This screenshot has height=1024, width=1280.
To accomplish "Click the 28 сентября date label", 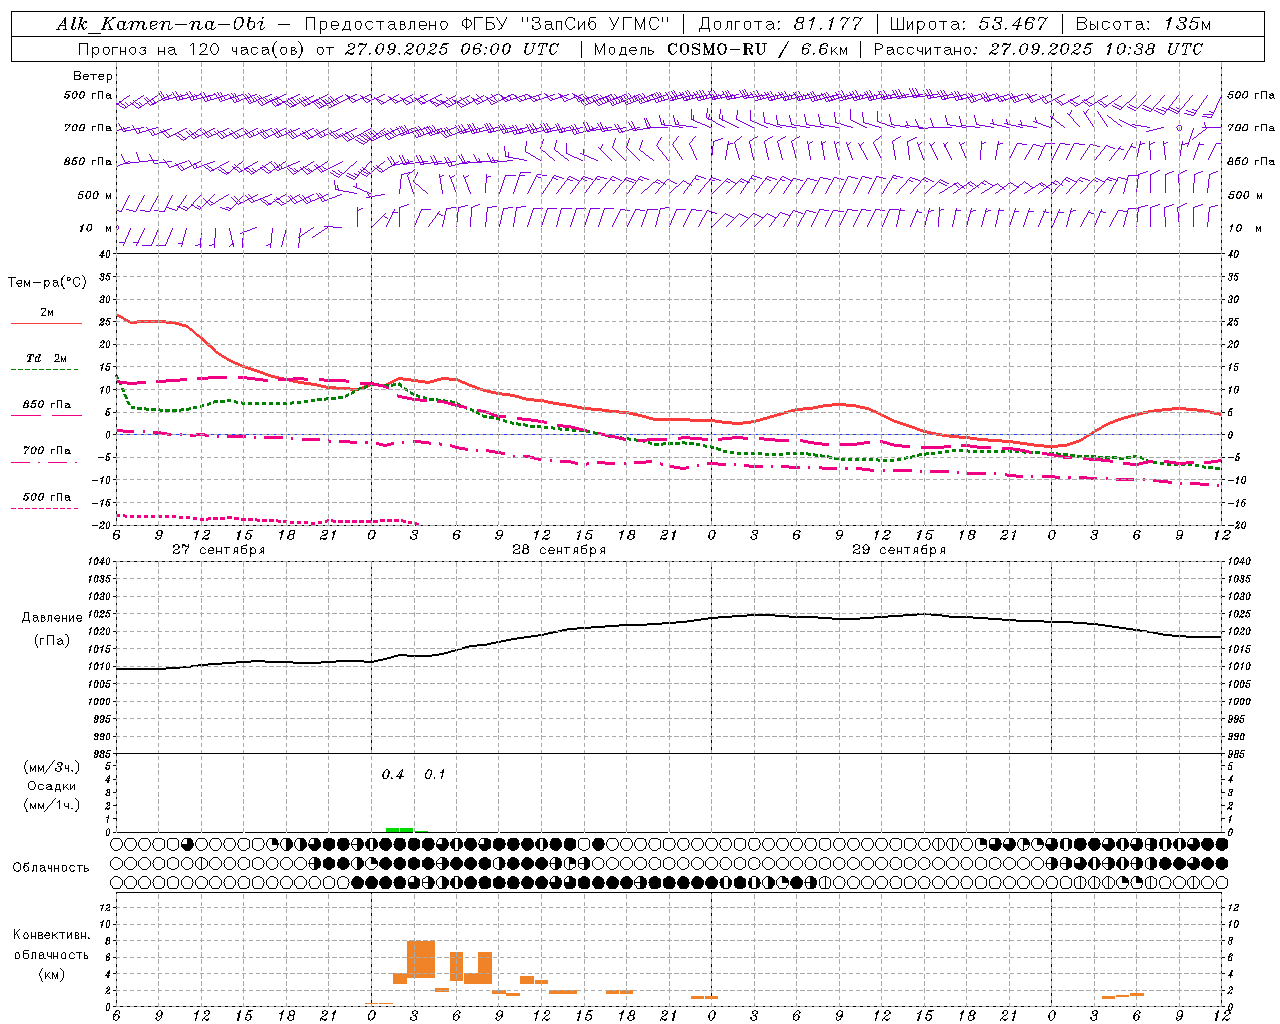I will point(559,550).
